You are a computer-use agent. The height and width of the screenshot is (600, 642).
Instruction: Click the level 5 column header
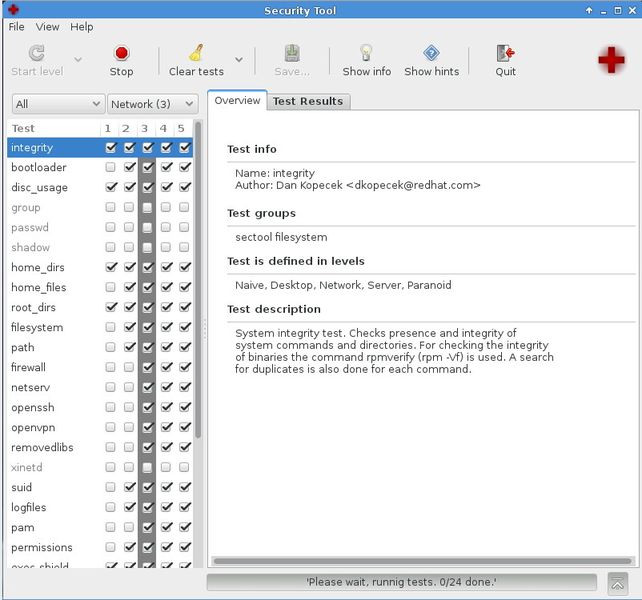[x=181, y=129]
